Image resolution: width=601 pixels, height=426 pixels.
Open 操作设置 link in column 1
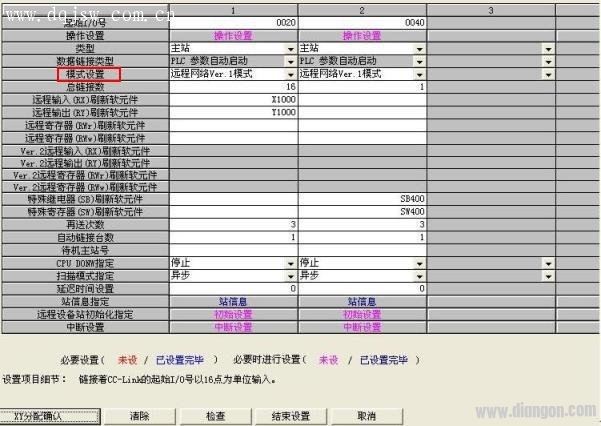pyautogui.click(x=234, y=35)
